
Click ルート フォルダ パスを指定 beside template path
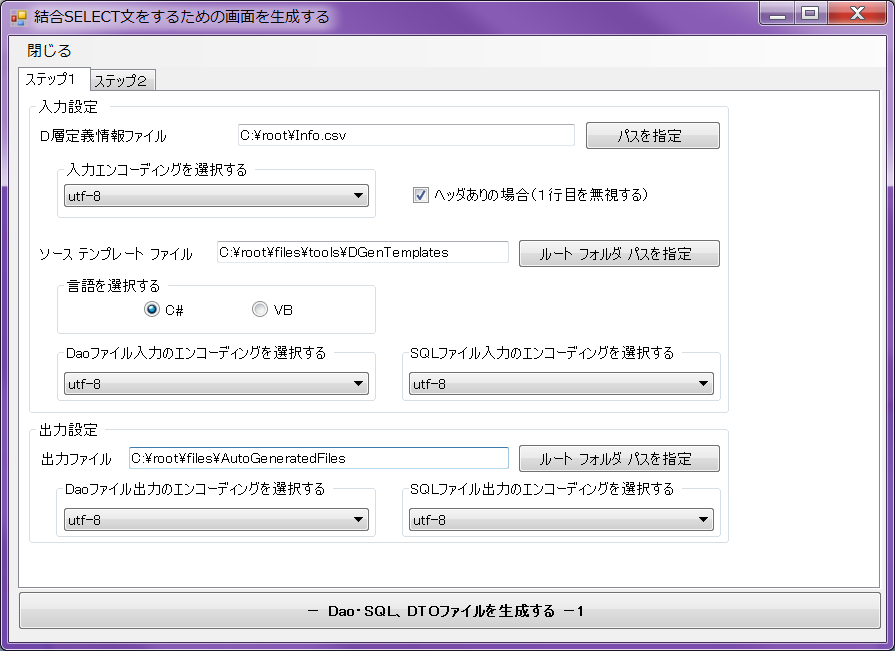pyautogui.click(x=619, y=253)
